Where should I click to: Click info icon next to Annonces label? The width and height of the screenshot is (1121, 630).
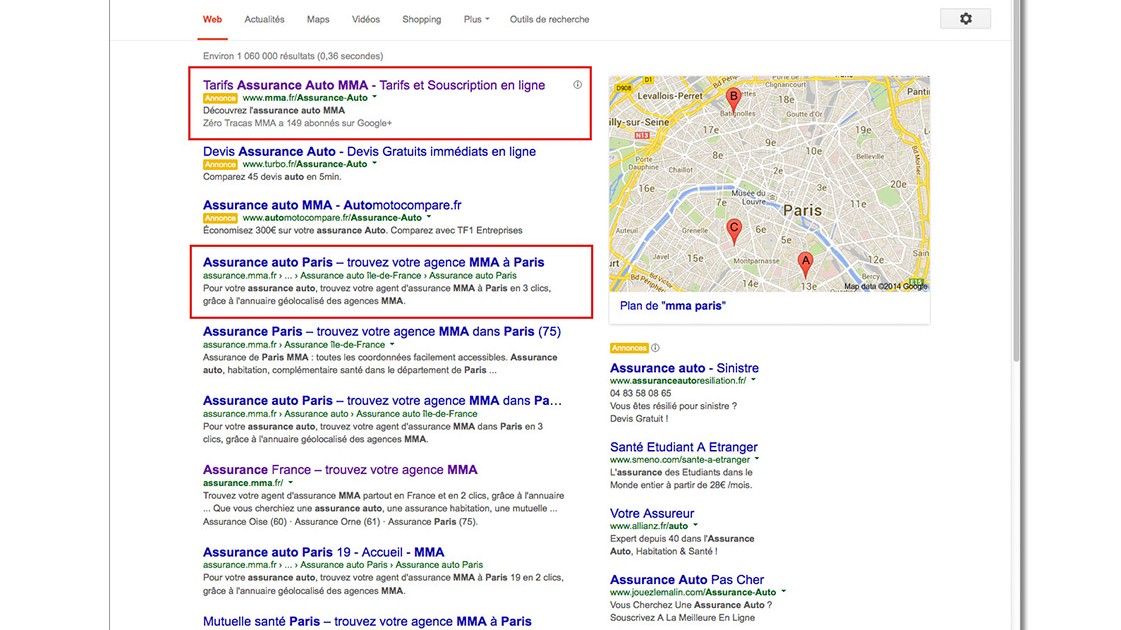(655, 348)
